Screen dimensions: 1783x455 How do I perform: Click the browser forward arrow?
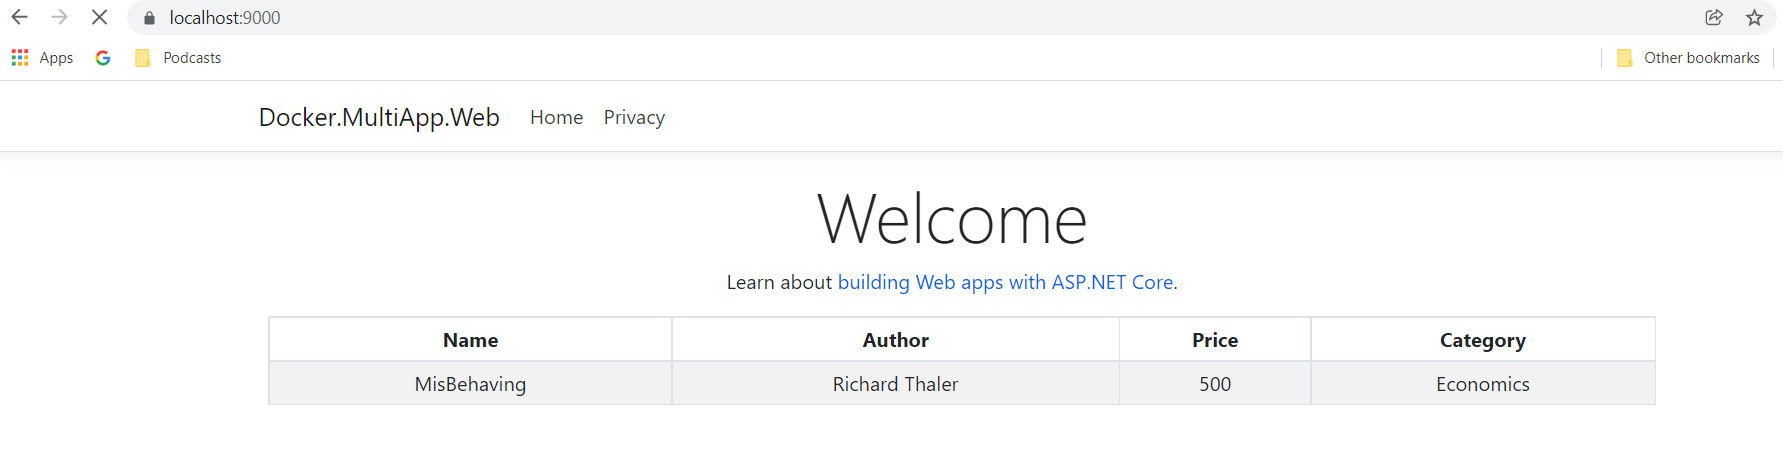coord(60,17)
